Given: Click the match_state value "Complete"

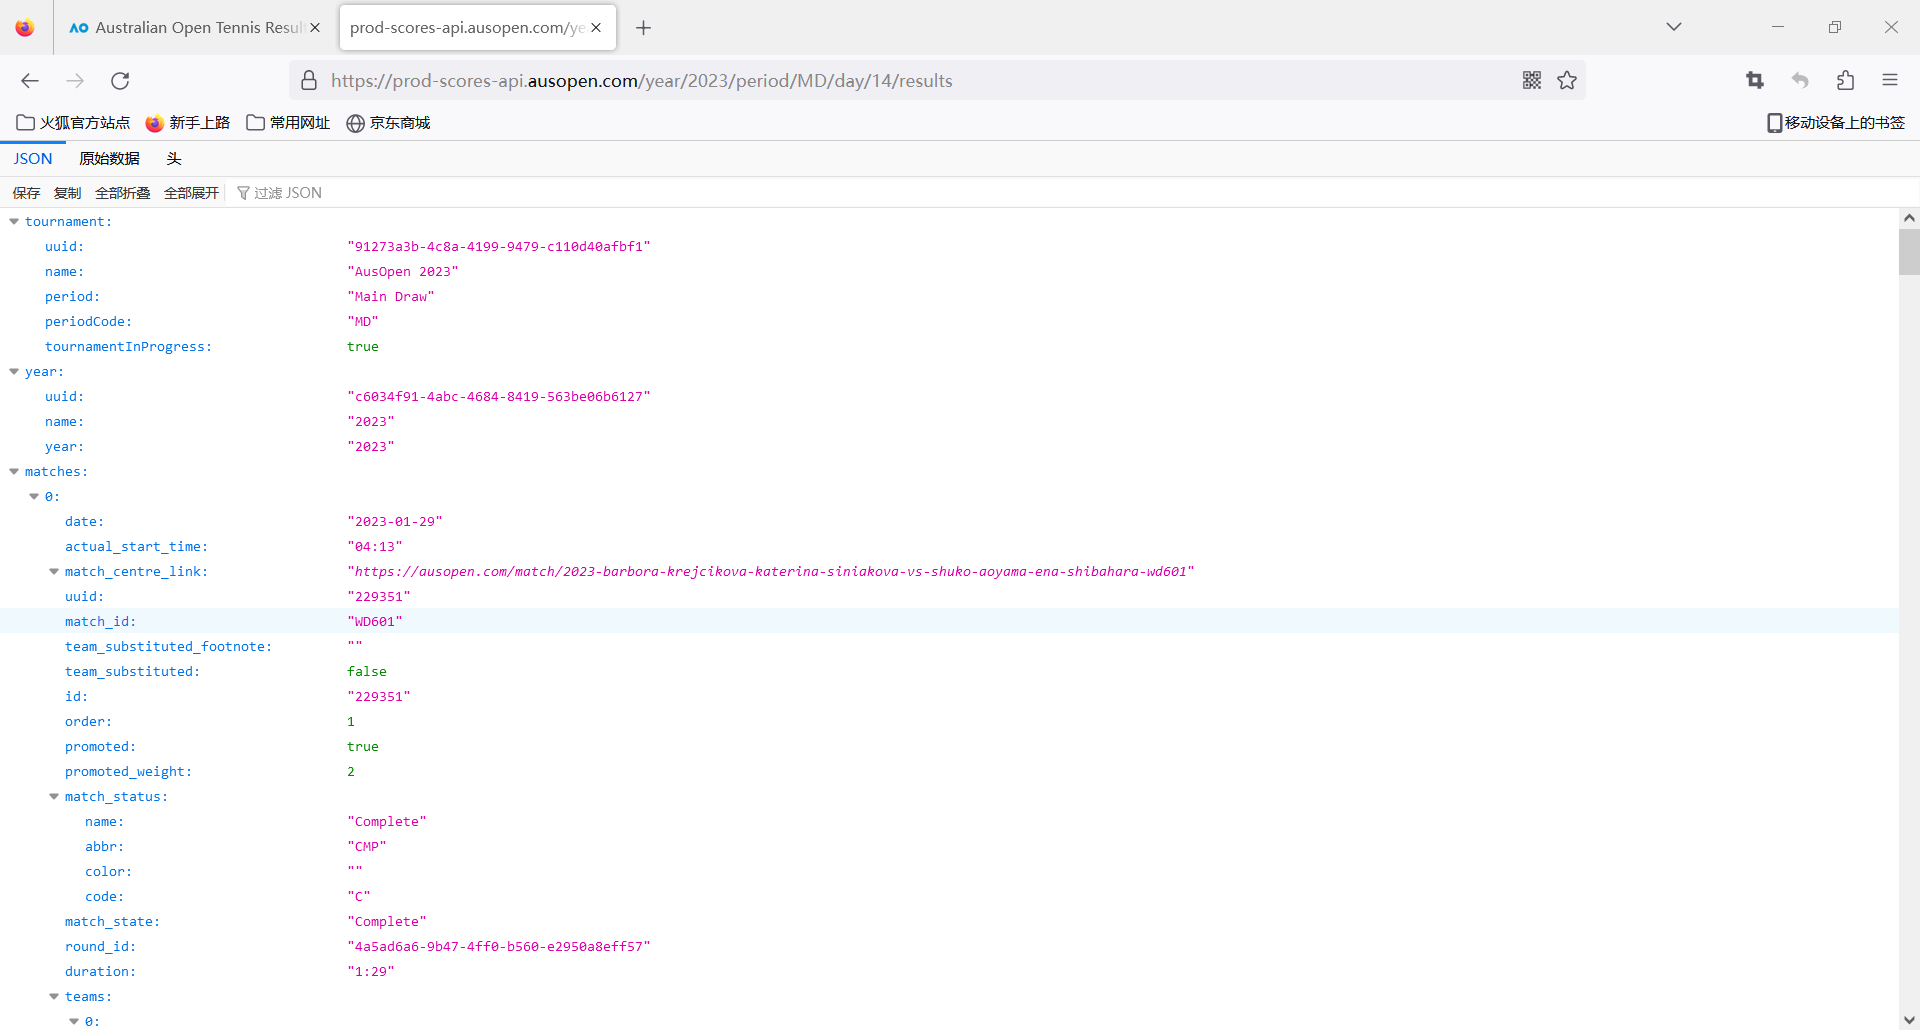Looking at the screenshot, I should click(387, 922).
